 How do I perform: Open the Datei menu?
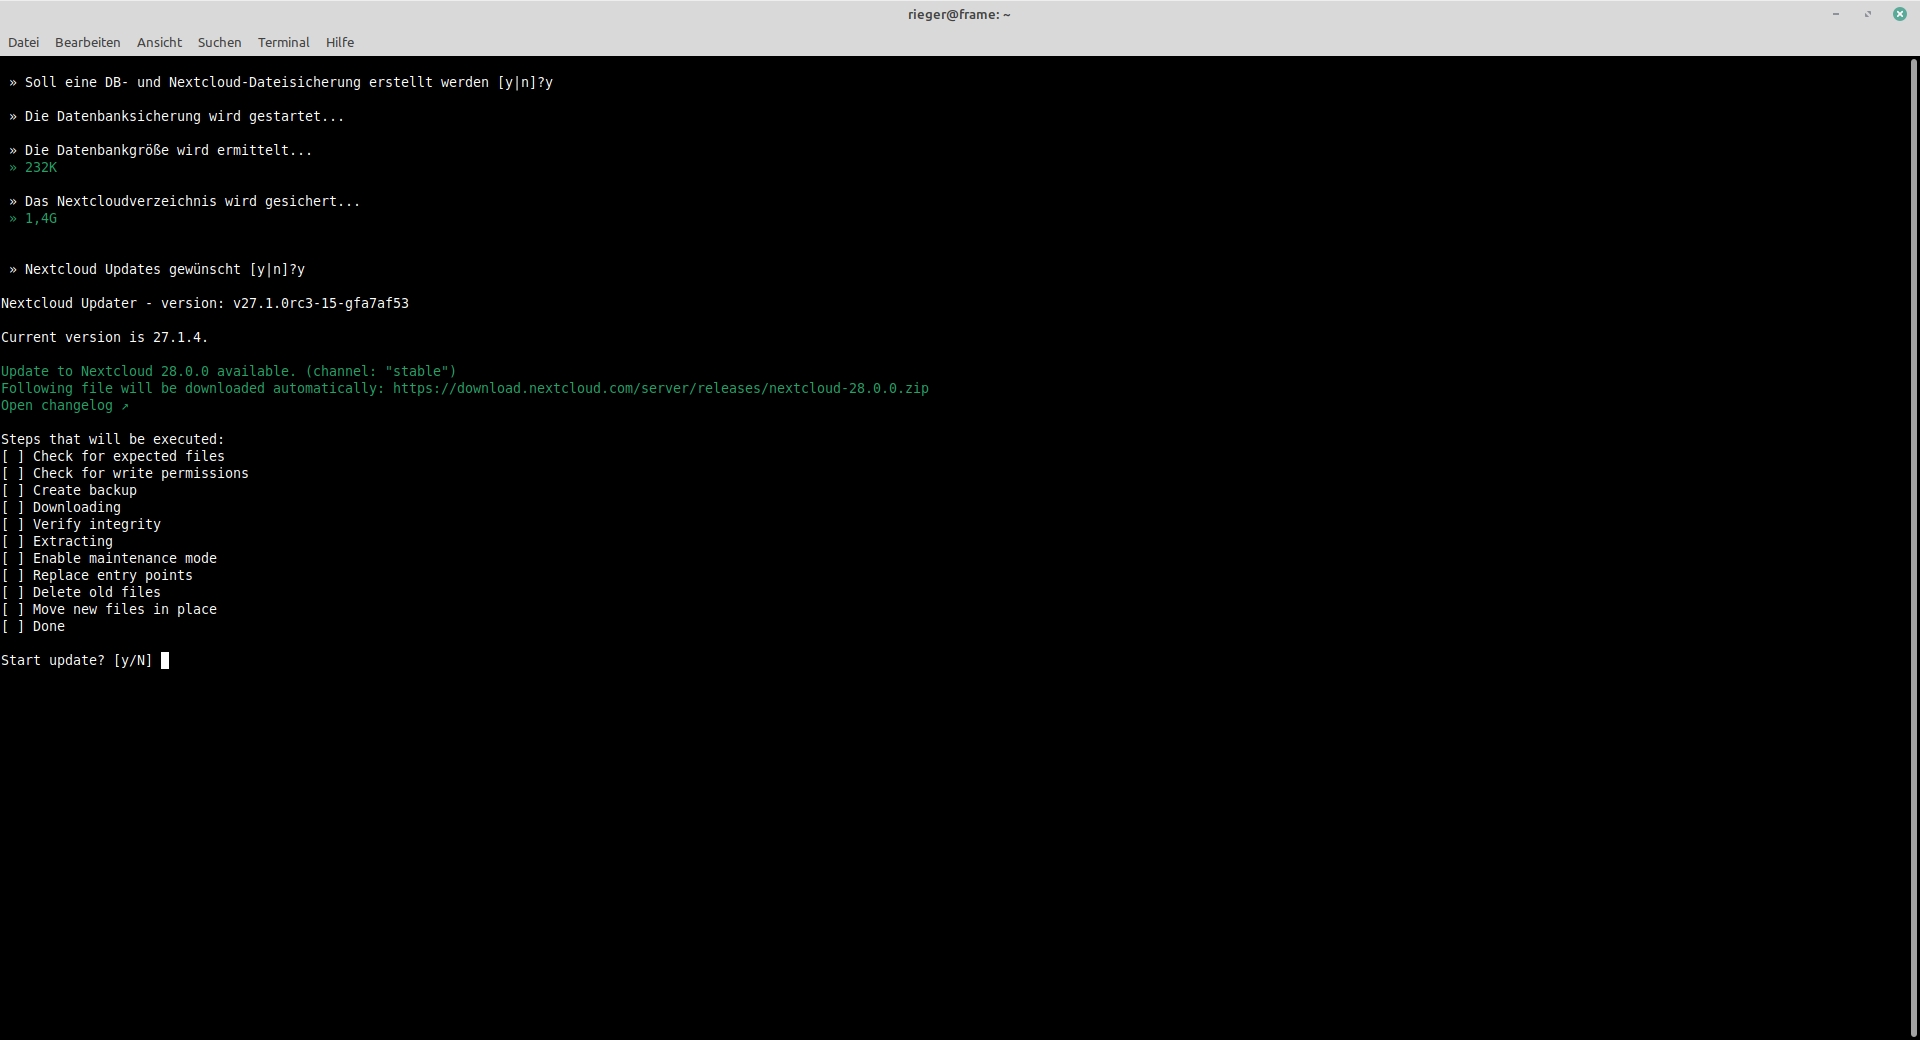tap(23, 42)
